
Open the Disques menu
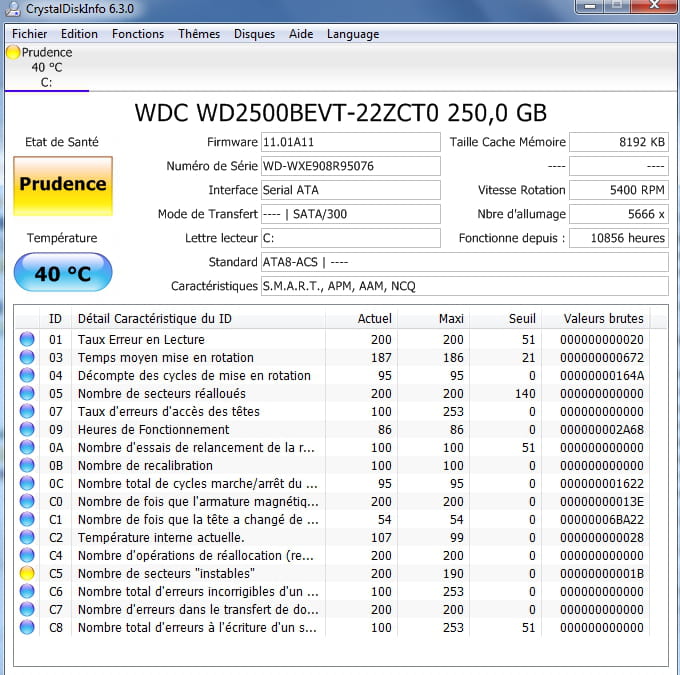pyautogui.click(x=254, y=34)
